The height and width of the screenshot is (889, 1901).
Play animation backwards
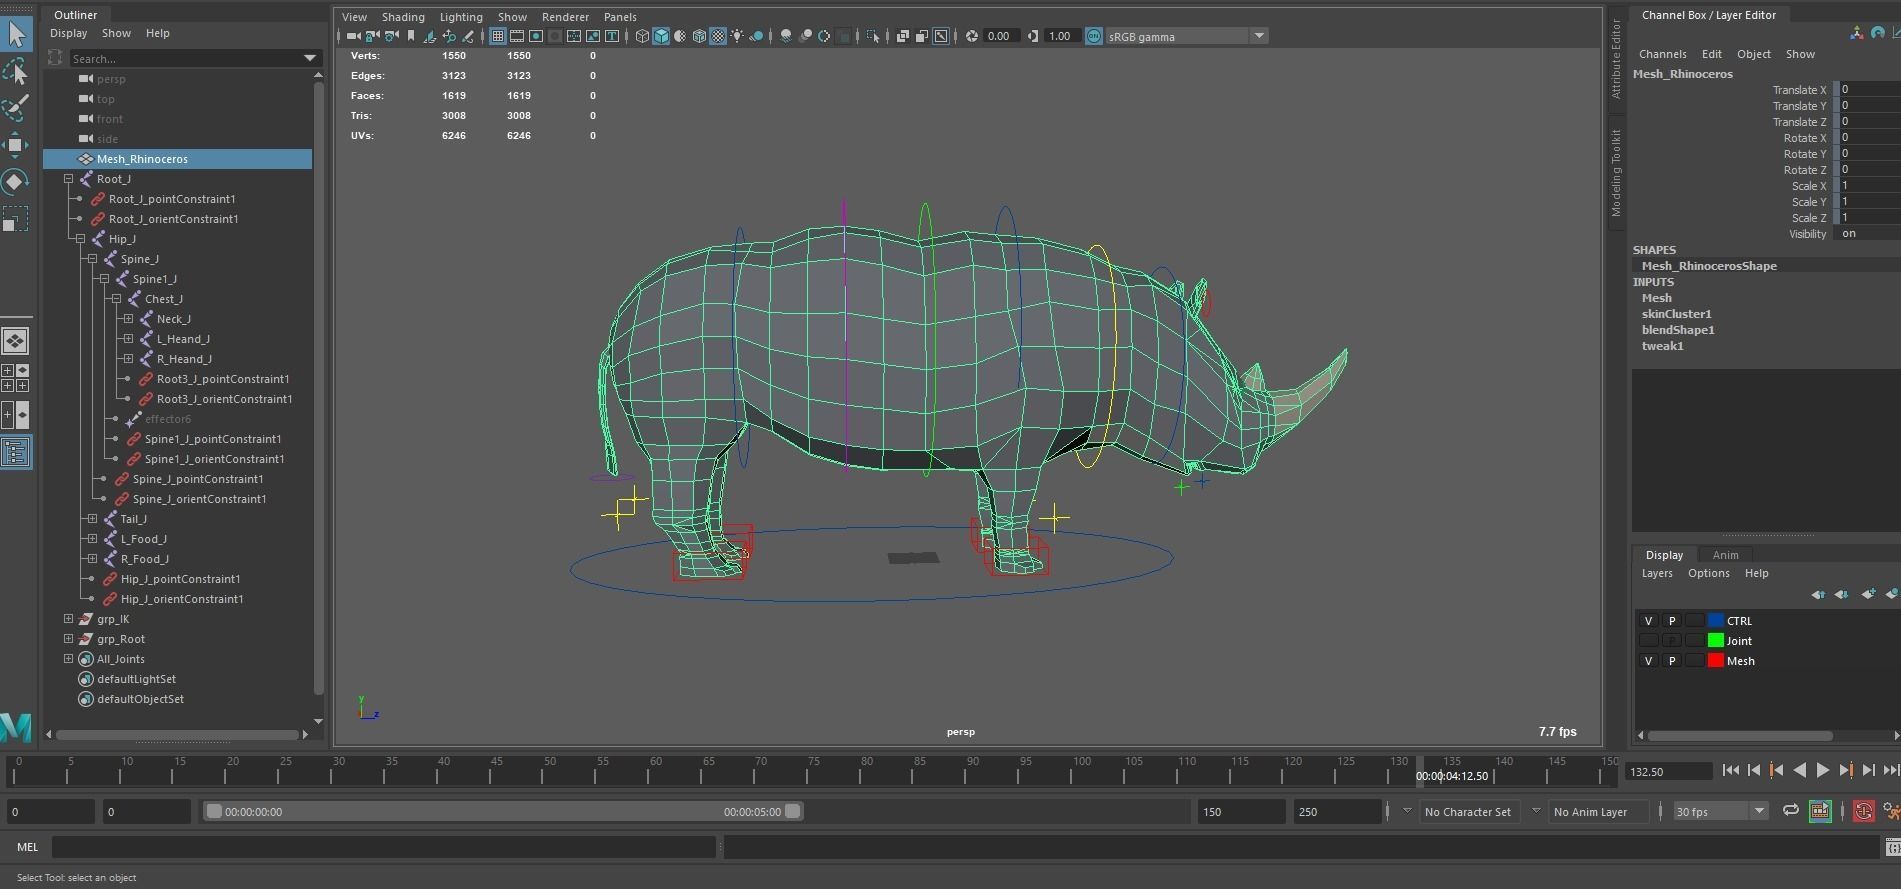[x=1799, y=770]
